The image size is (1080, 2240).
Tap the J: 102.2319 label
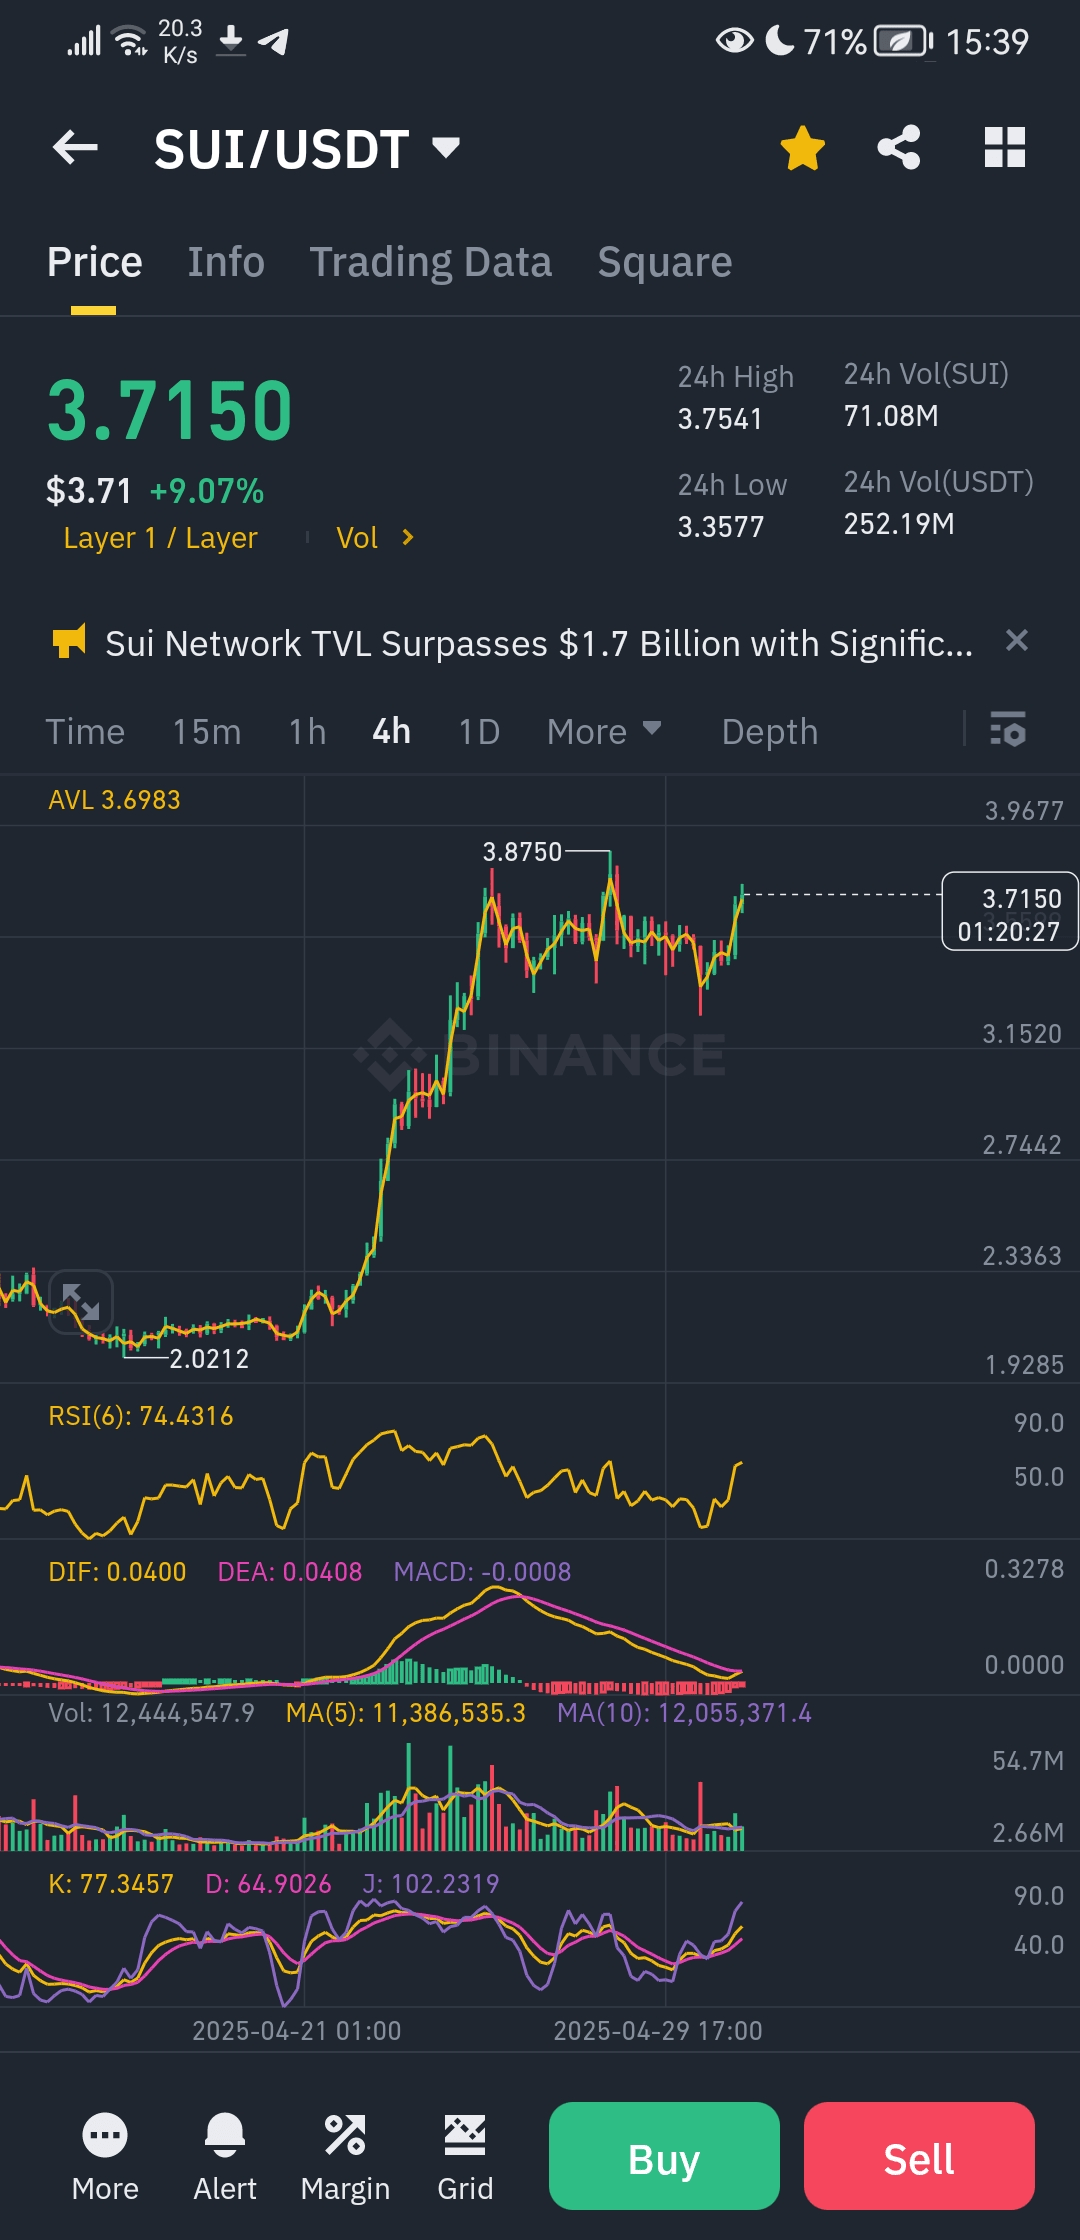pyautogui.click(x=430, y=1884)
